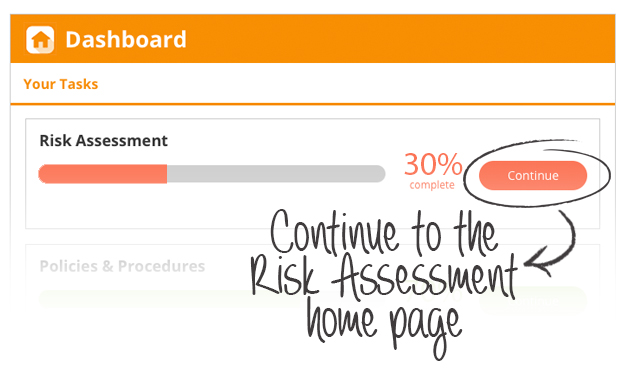Click the faded Continue button for Policies

point(533,300)
